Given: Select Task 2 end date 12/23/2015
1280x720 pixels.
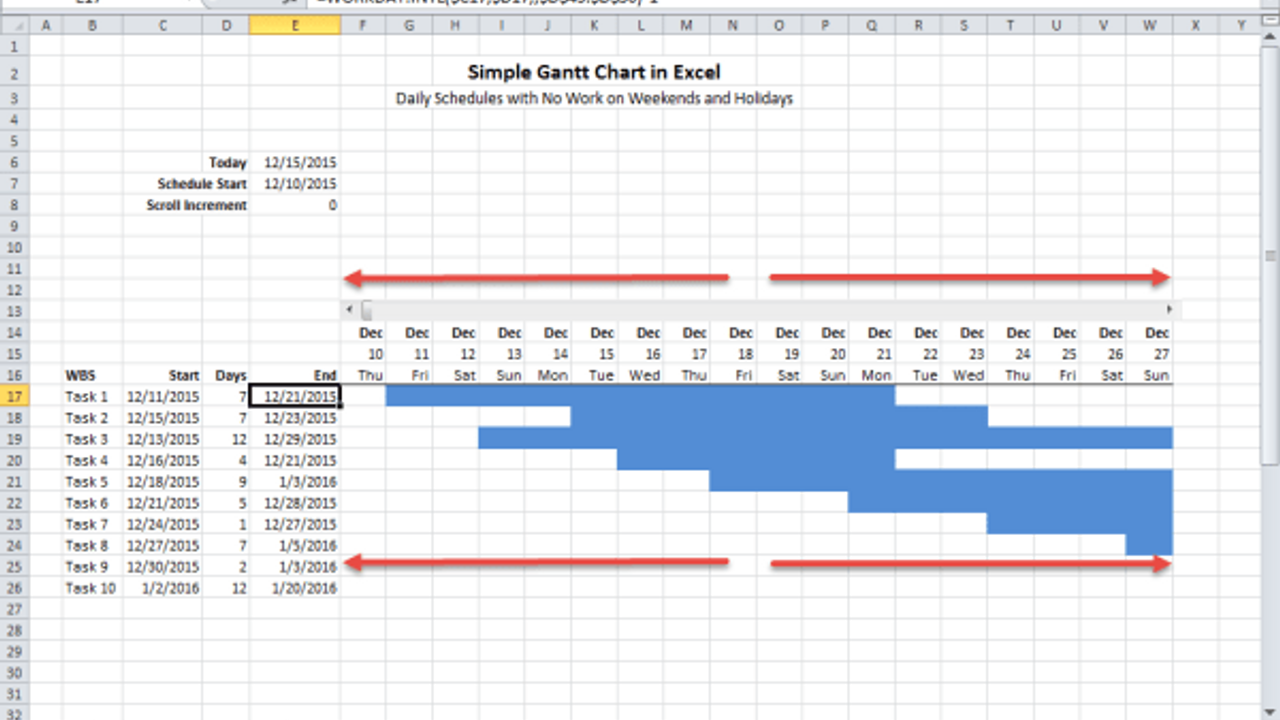Looking at the screenshot, I should [x=295, y=417].
